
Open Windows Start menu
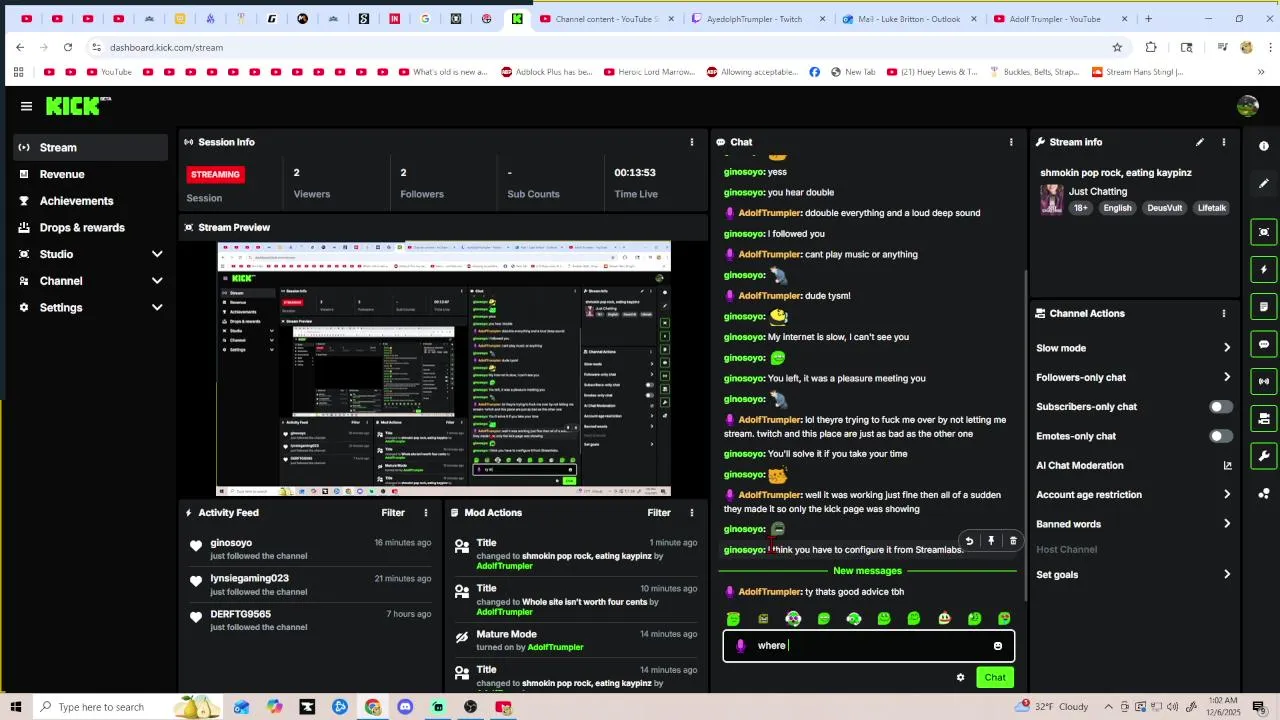tap(15, 707)
